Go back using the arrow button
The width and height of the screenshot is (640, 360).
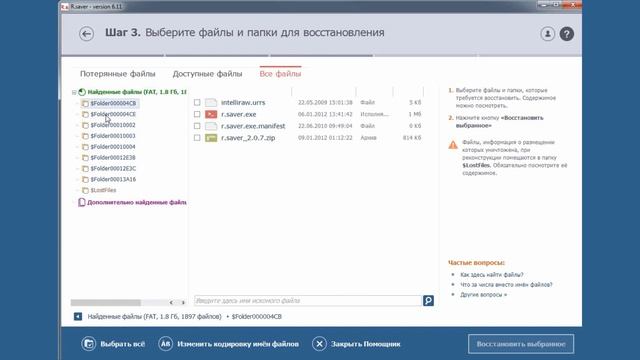point(86,34)
